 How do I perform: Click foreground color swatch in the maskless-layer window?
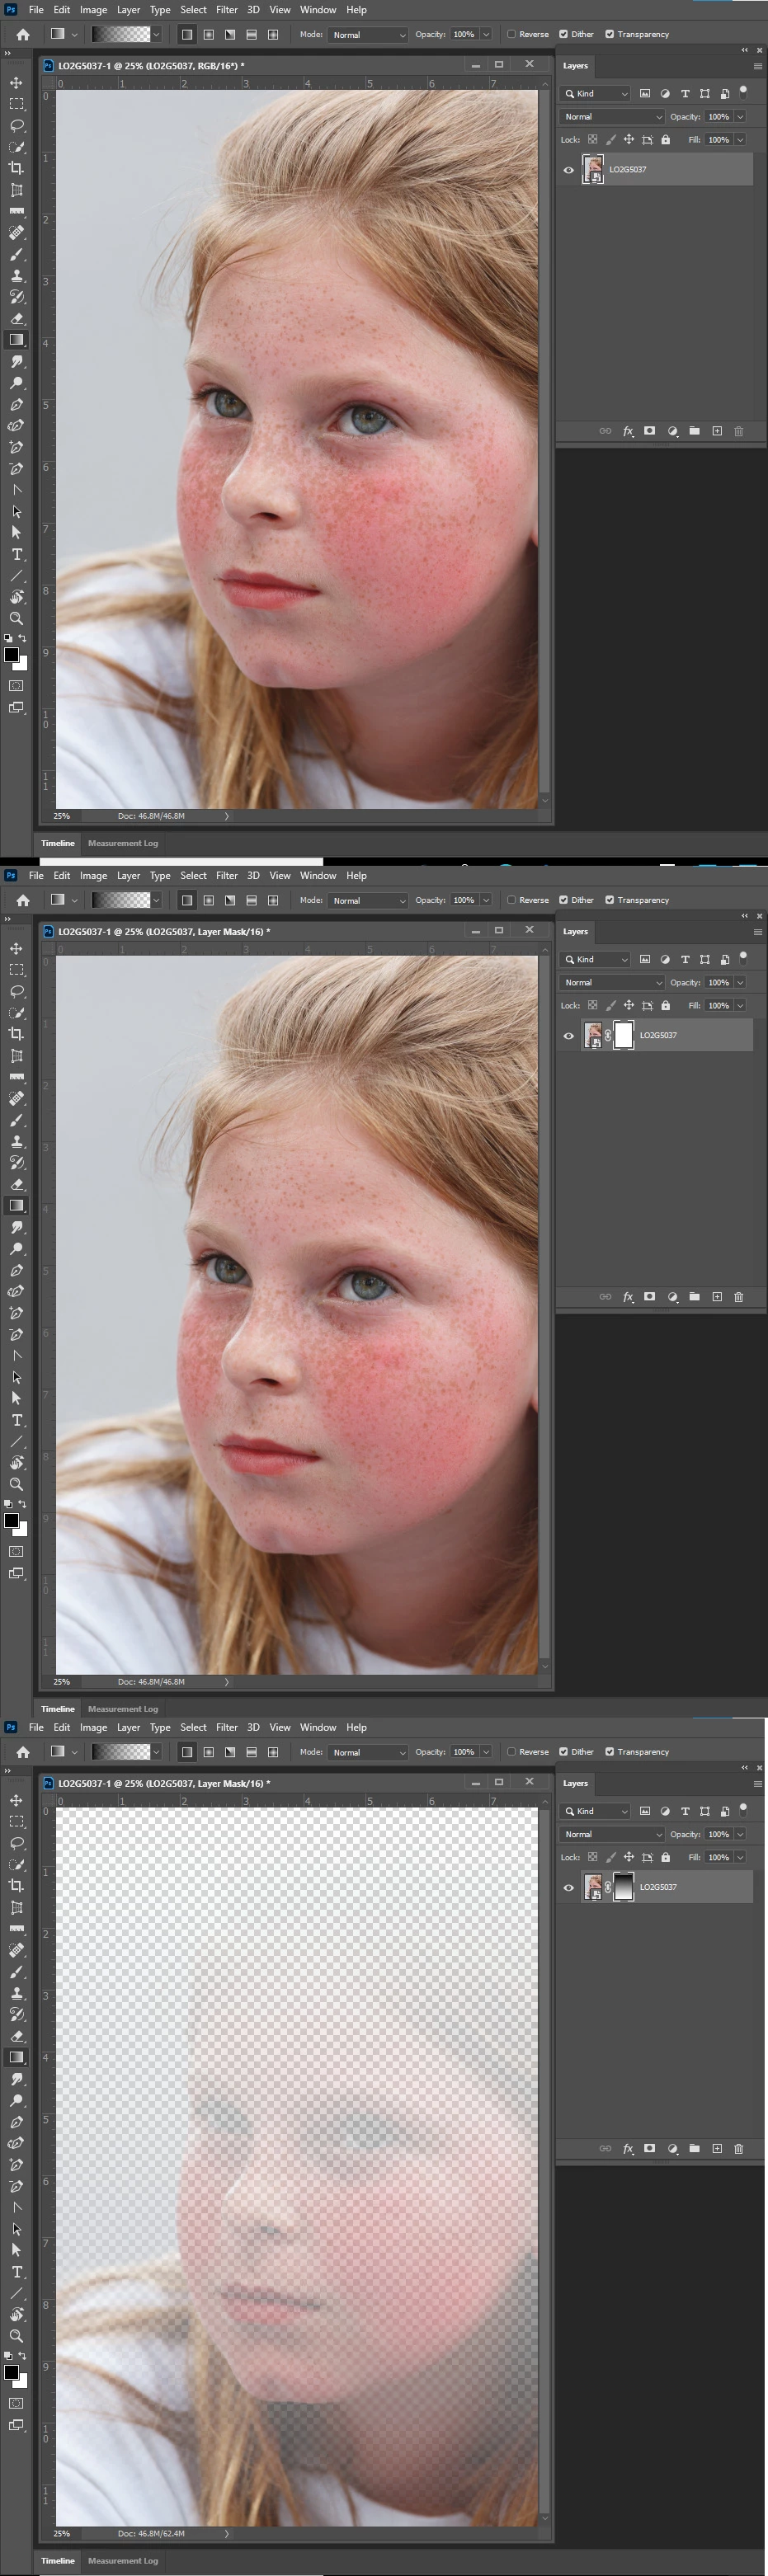(x=11, y=655)
